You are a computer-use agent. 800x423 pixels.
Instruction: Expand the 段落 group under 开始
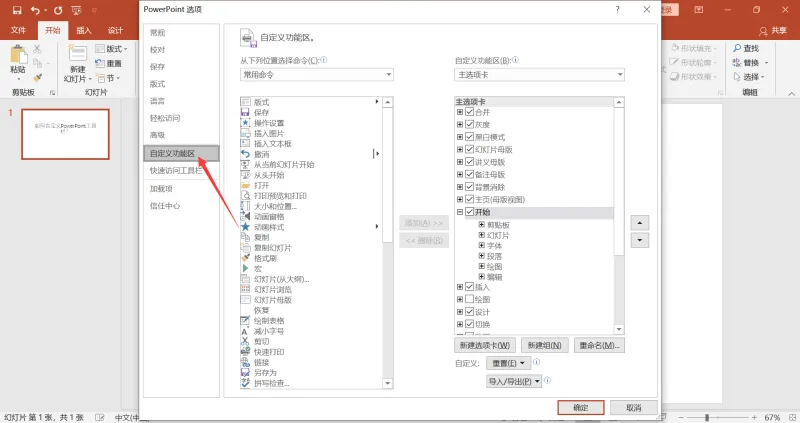(481, 256)
